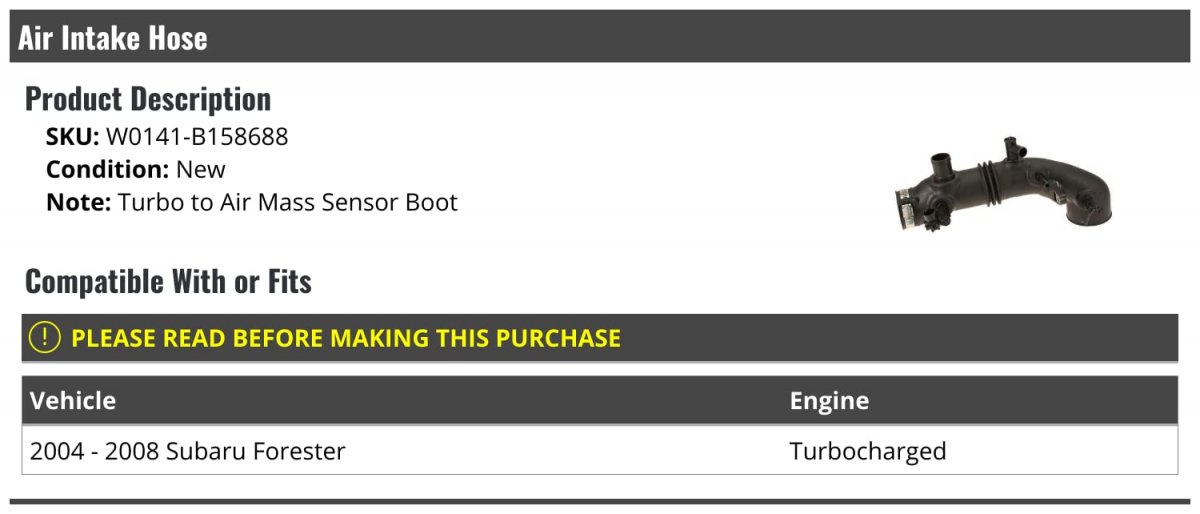The image size is (1200, 514).
Task: Click the SKU label
Action: click(x=73, y=137)
